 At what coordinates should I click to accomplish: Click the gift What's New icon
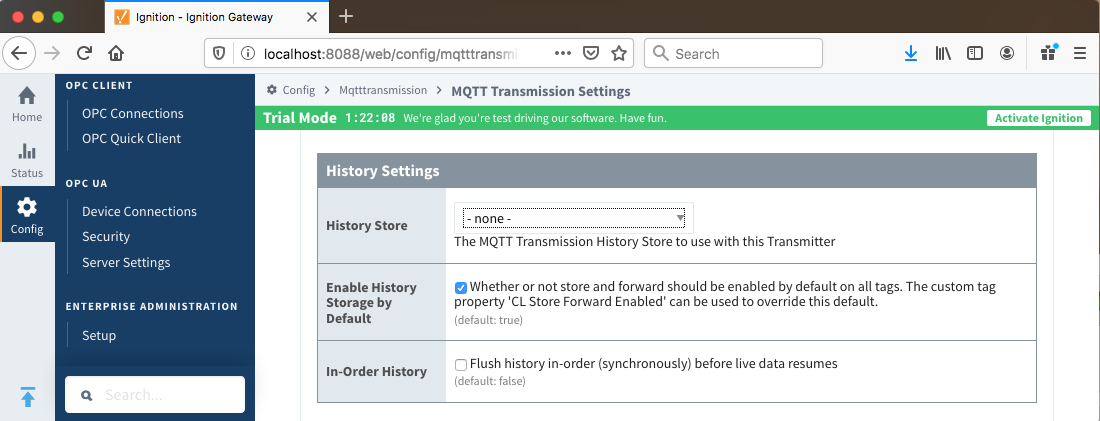pos(1049,53)
